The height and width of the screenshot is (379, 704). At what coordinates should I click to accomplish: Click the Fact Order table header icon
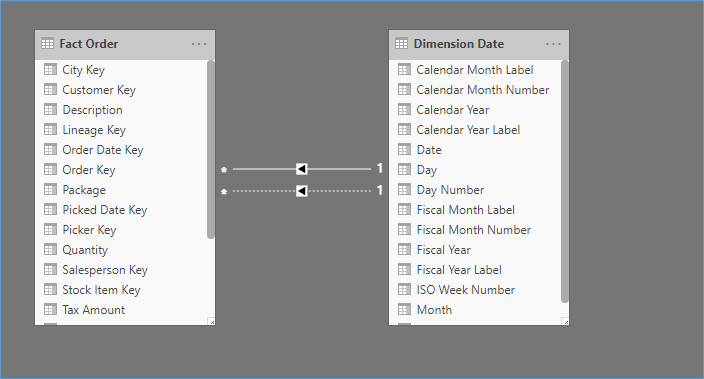click(47, 44)
